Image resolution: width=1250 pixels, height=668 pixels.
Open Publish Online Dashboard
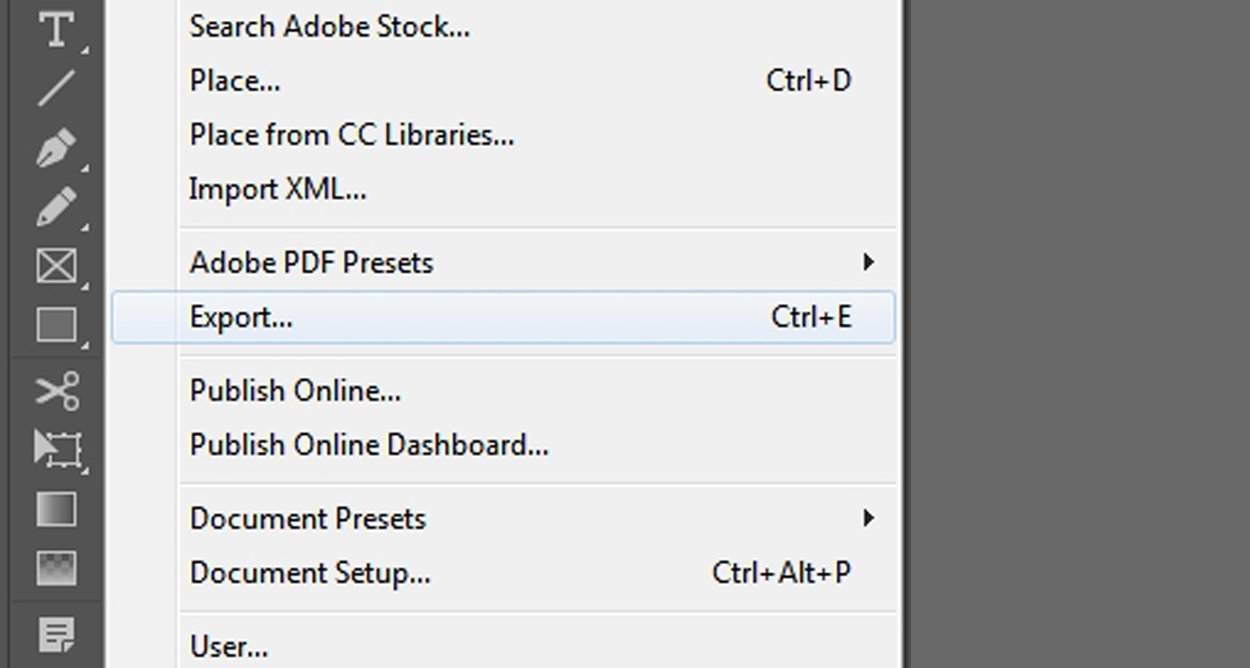pyautogui.click(x=369, y=445)
